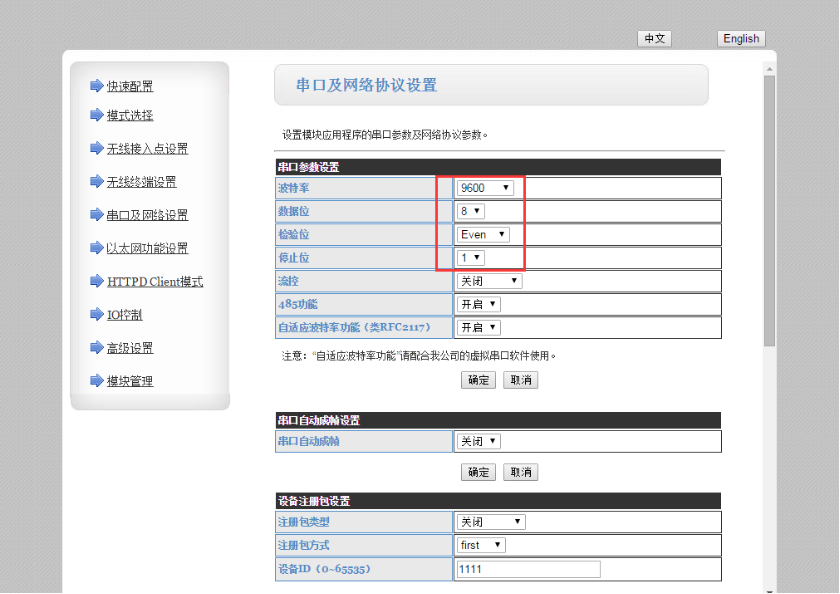Image resolution: width=840 pixels, height=594 pixels.
Task: Click the 设备ID input field
Action: (528, 569)
